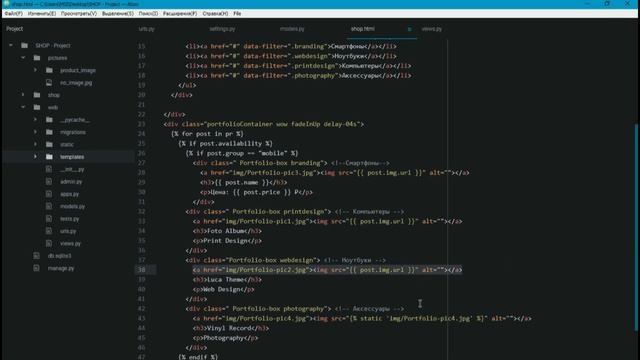The image size is (640, 360).
Task: Click the models.py file icon in tree
Action: click(49, 206)
